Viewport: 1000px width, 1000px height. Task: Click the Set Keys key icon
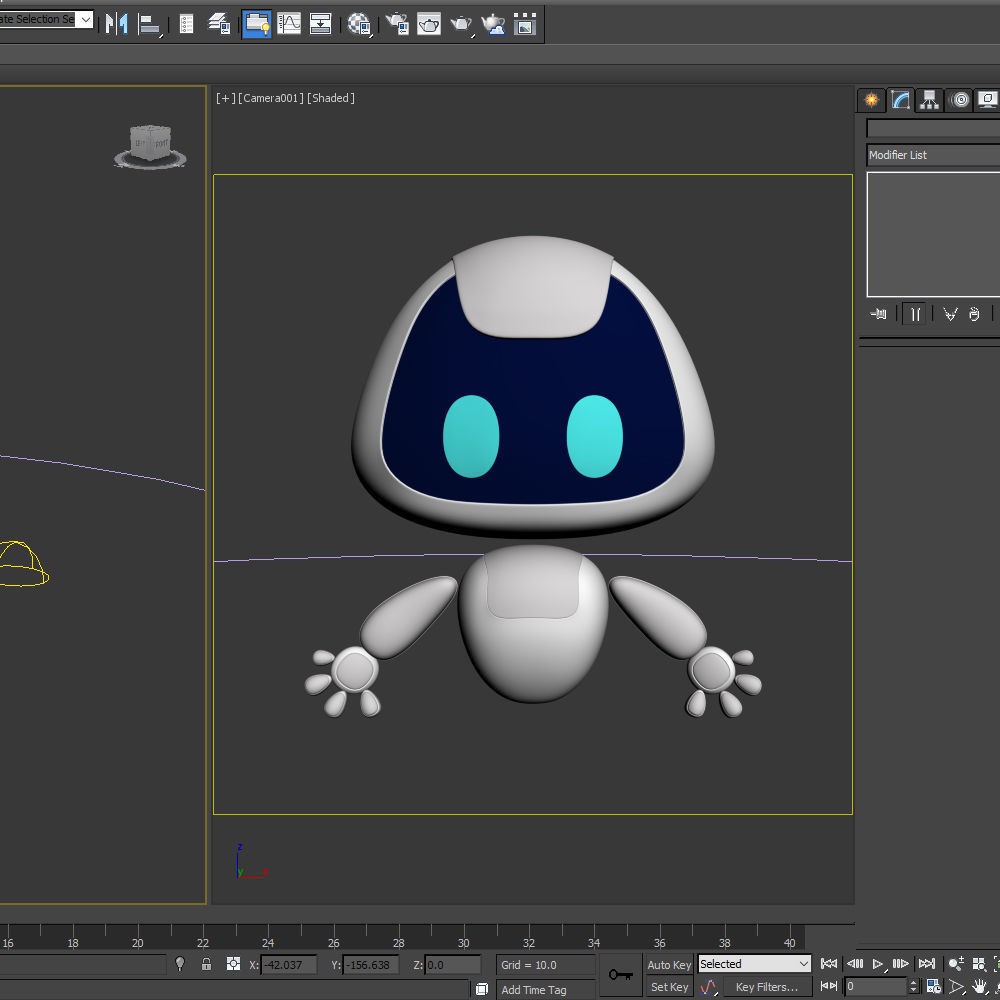[621, 975]
